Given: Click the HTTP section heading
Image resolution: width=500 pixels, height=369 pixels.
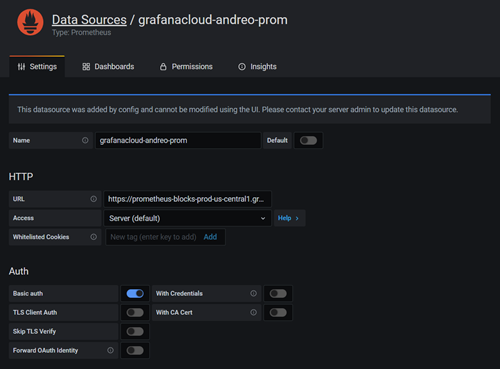Looking at the screenshot, I should pyautogui.click(x=21, y=177).
